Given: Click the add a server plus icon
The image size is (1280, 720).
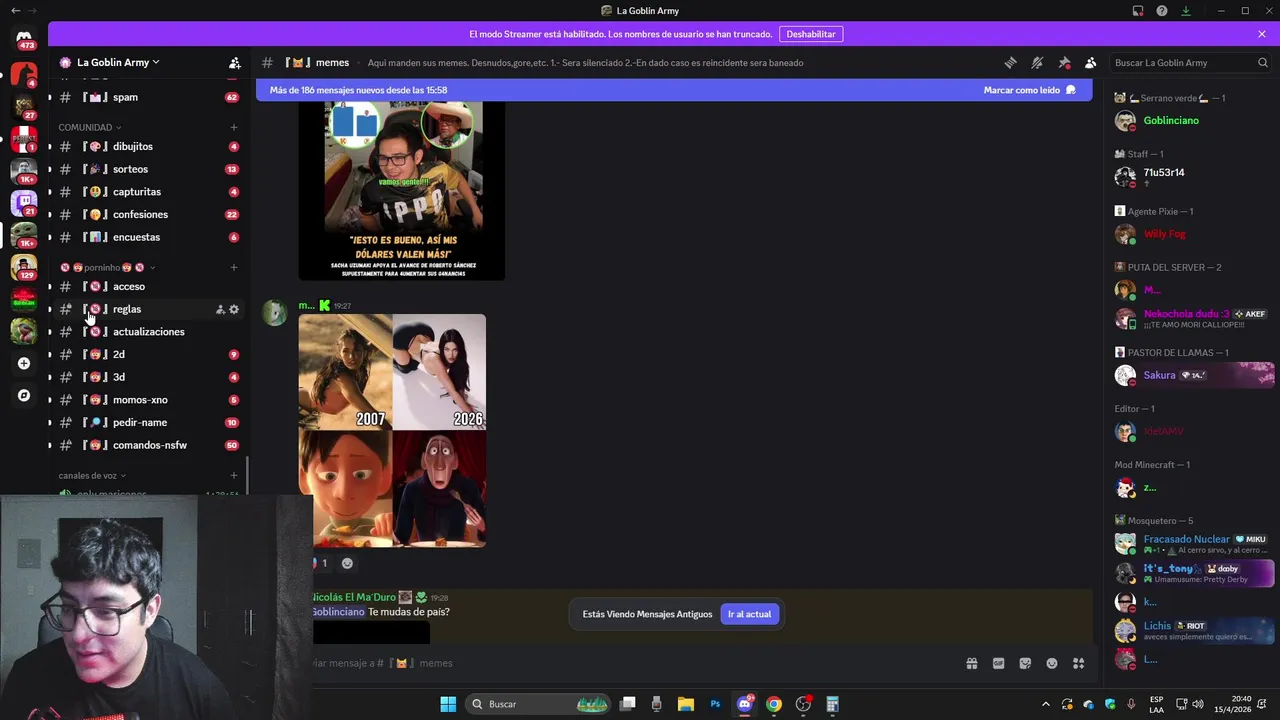Looking at the screenshot, I should pyautogui.click(x=24, y=363).
